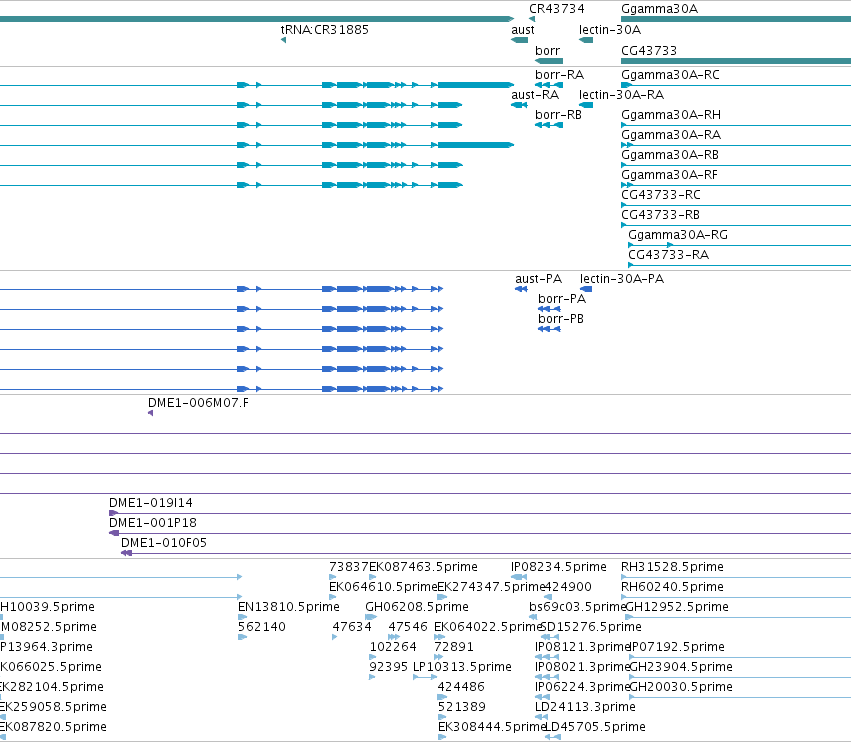Image resolution: width=851 pixels, height=742 pixels.
Task: Select the LP10313.5prime EST glyph
Action: point(425,677)
